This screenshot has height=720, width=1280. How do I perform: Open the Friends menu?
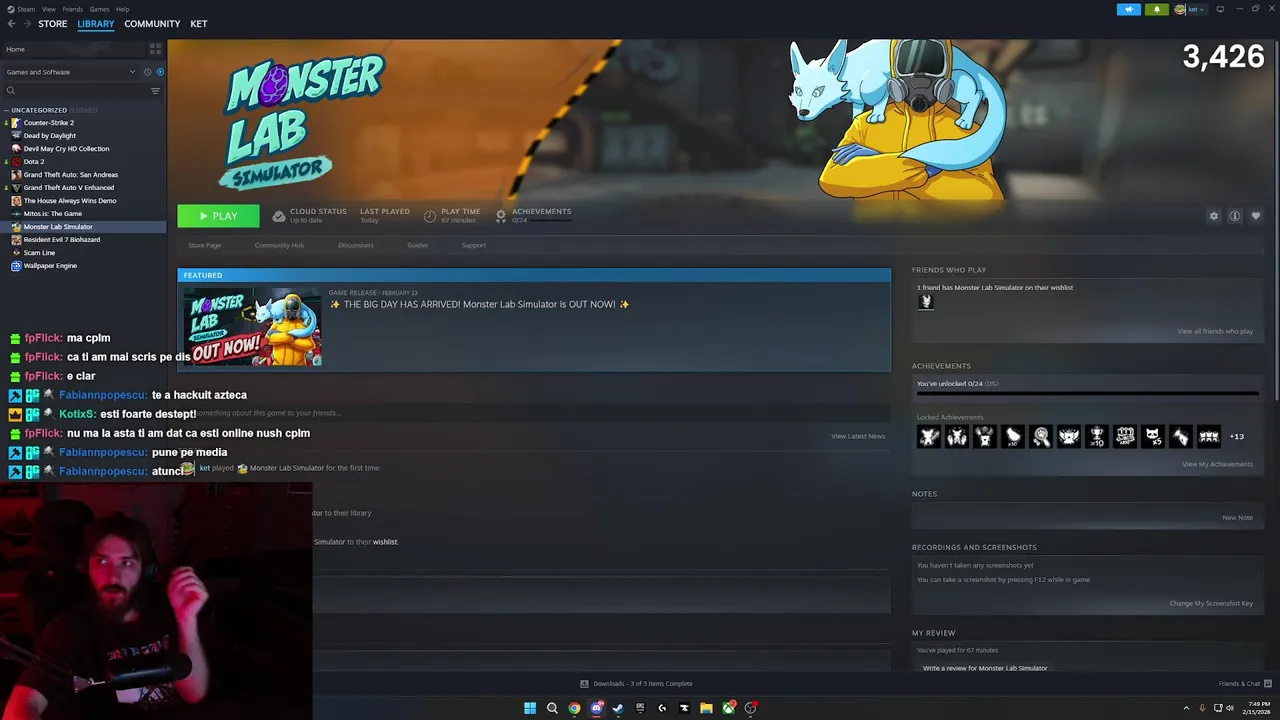[x=72, y=9]
